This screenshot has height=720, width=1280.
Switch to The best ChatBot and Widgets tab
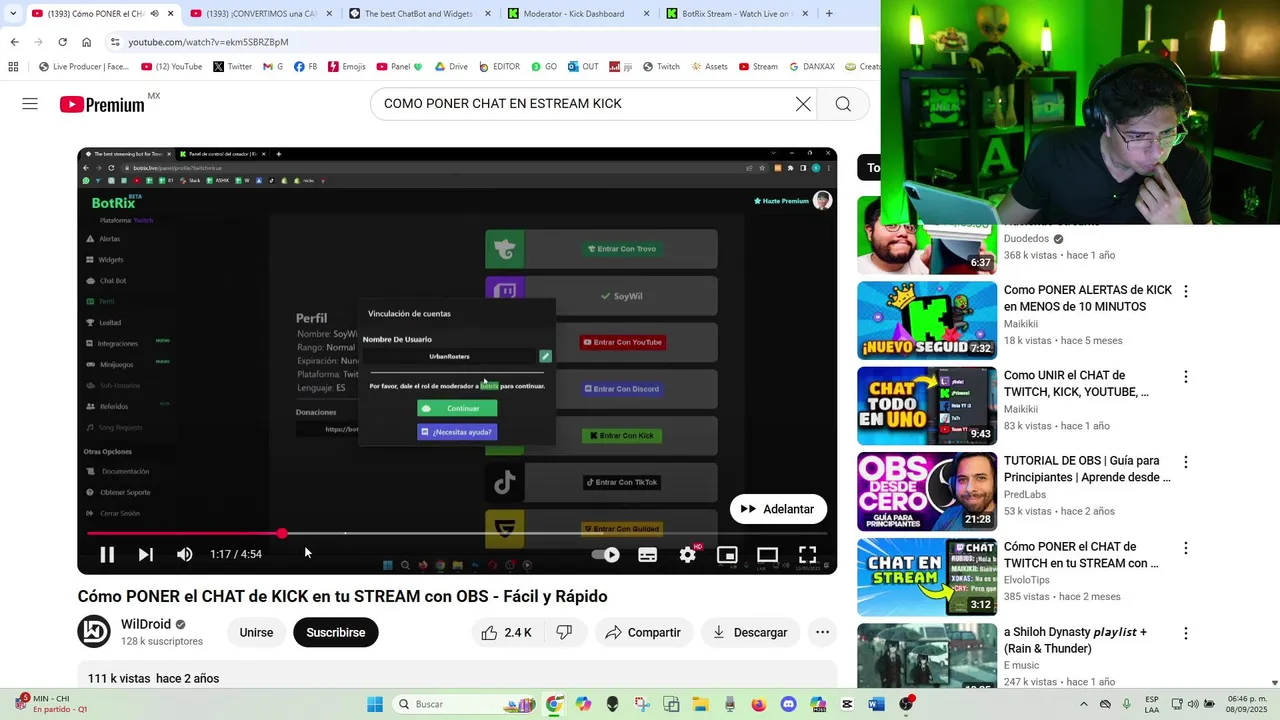pyautogui.click(x=418, y=14)
